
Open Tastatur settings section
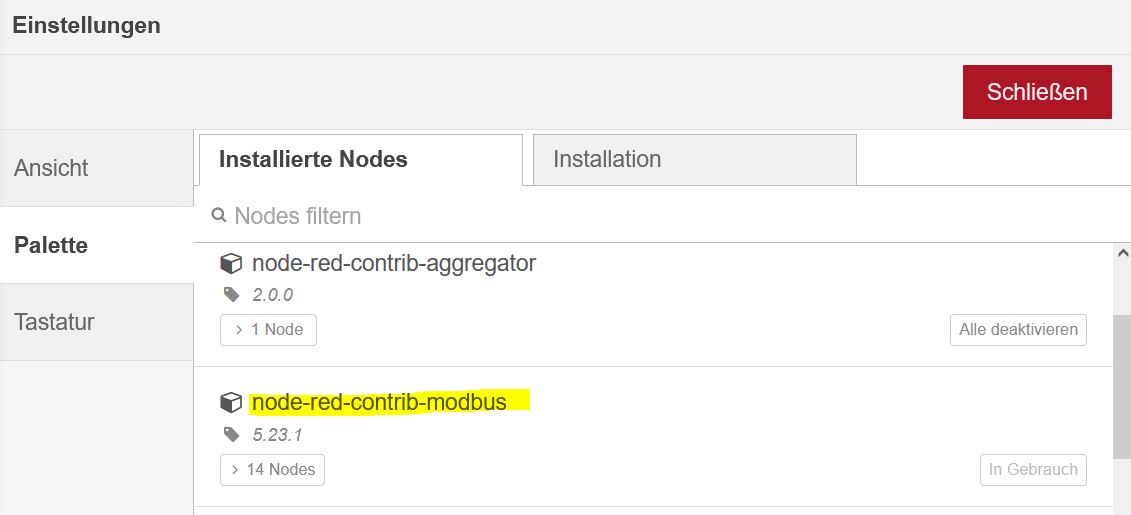(x=97, y=322)
